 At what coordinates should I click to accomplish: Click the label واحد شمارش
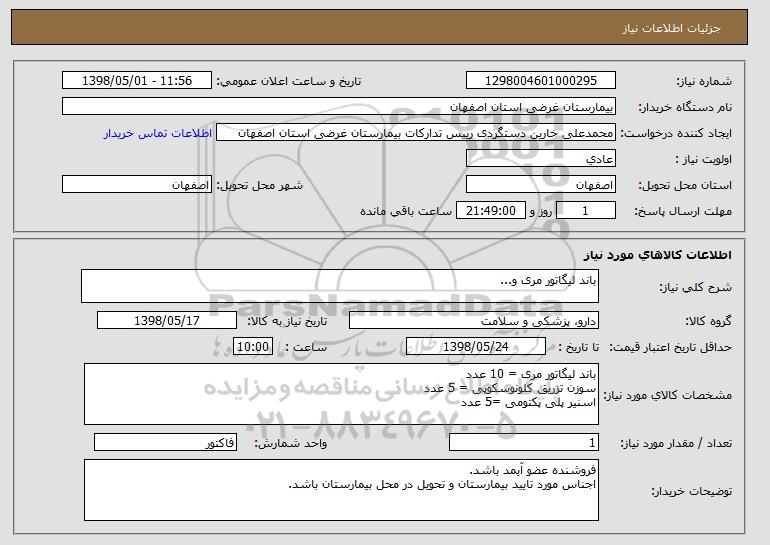[290, 443]
